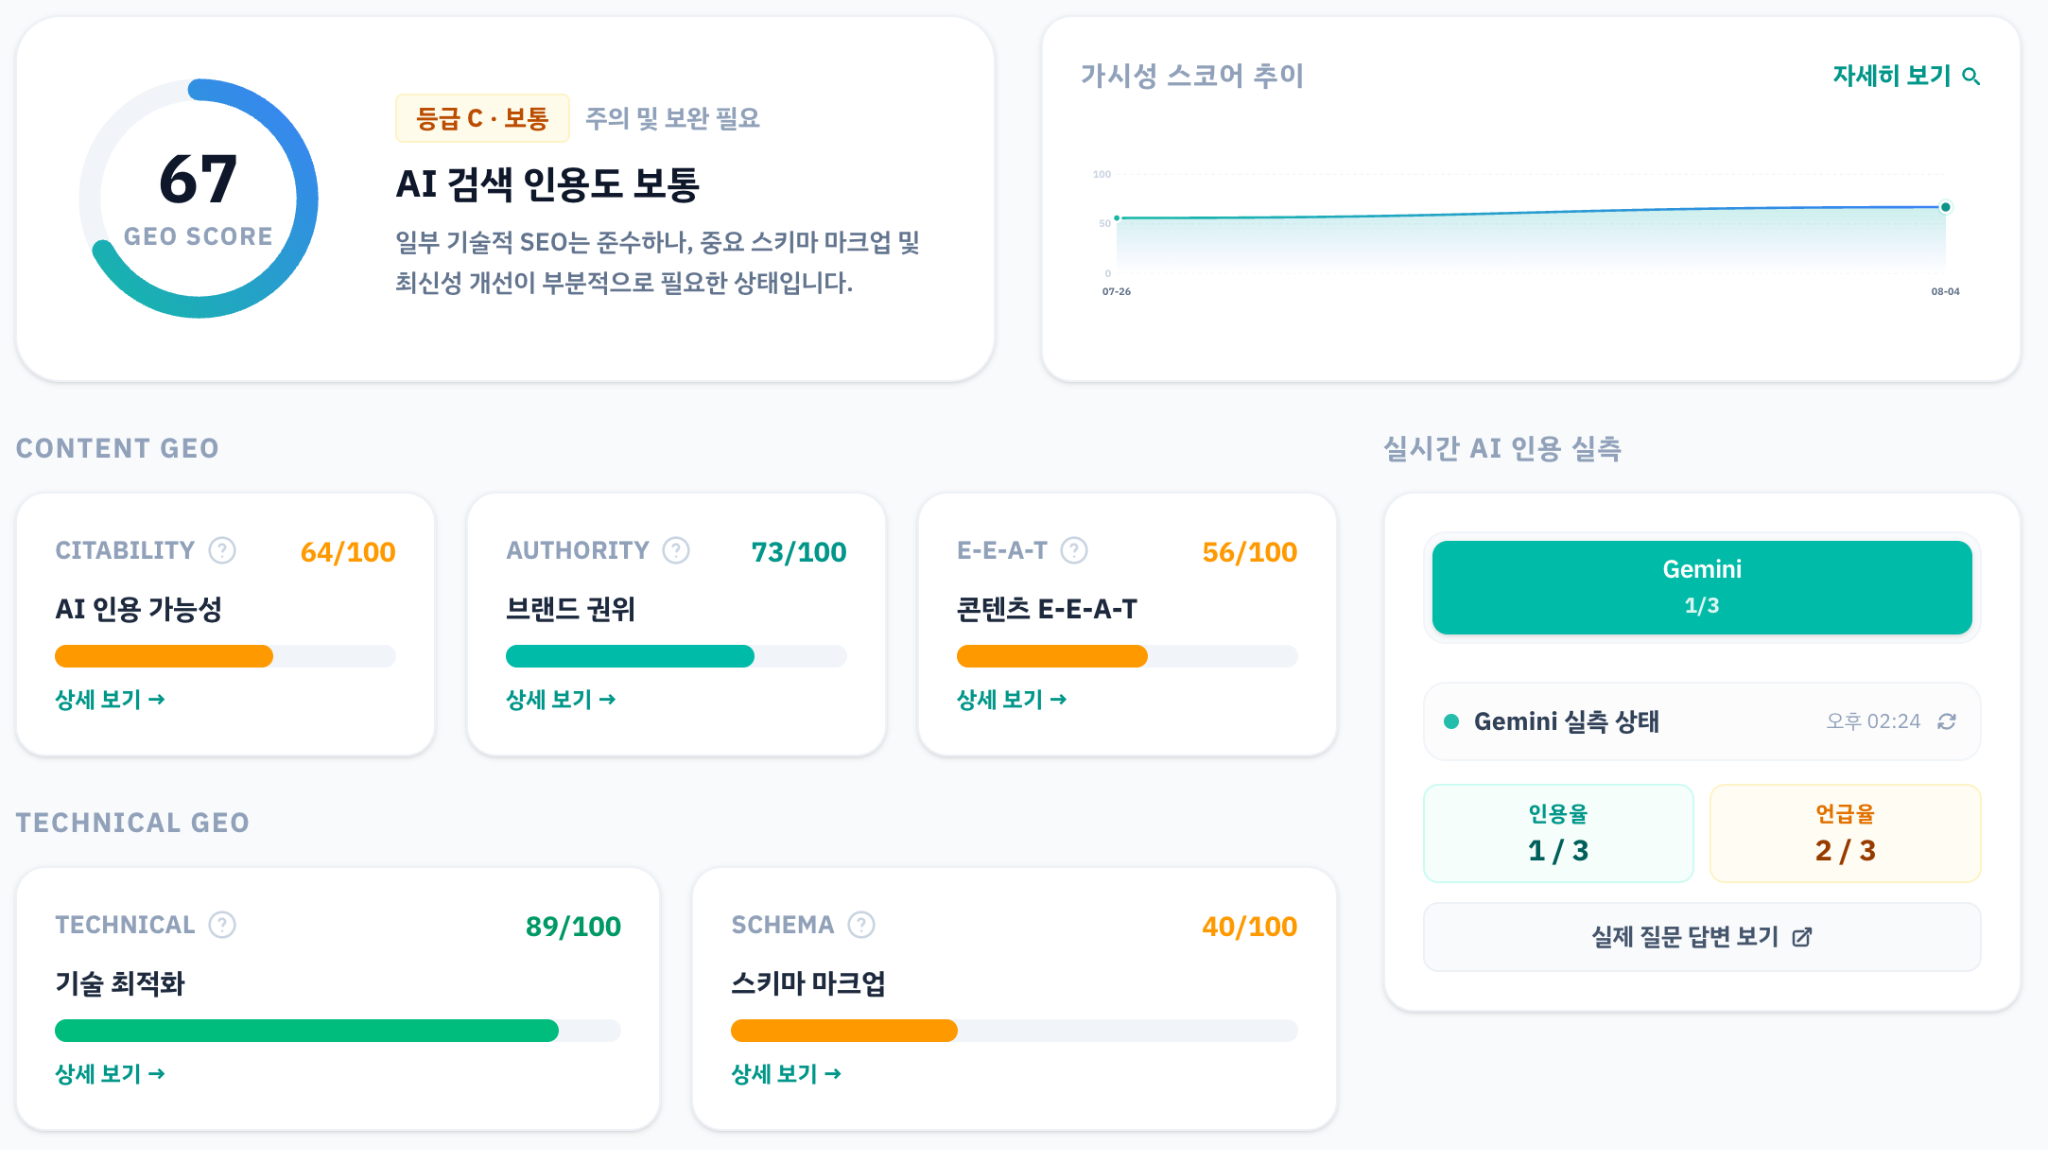The image size is (2048, 1150).
Task: Click the help icon beside AUTHORITY
Action: [x=676, y=550]
